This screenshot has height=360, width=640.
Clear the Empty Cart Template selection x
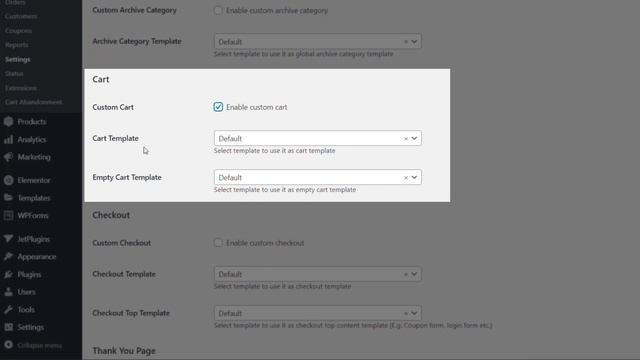point(406,178)
